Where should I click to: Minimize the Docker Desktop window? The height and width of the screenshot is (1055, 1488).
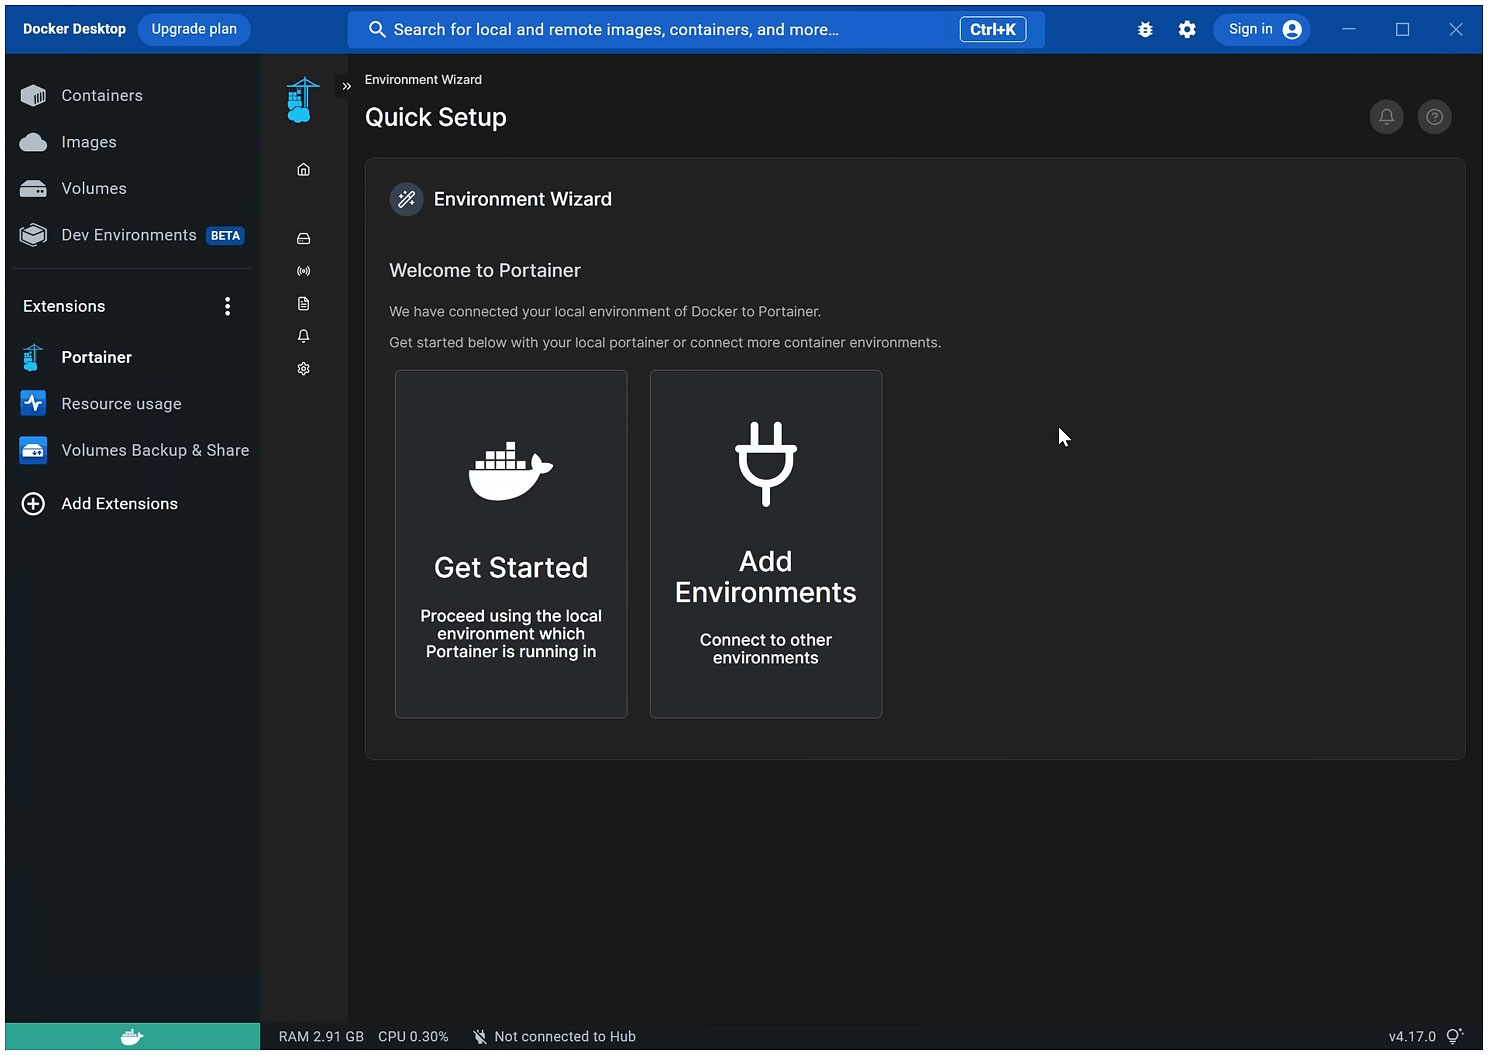point(1349,30)
